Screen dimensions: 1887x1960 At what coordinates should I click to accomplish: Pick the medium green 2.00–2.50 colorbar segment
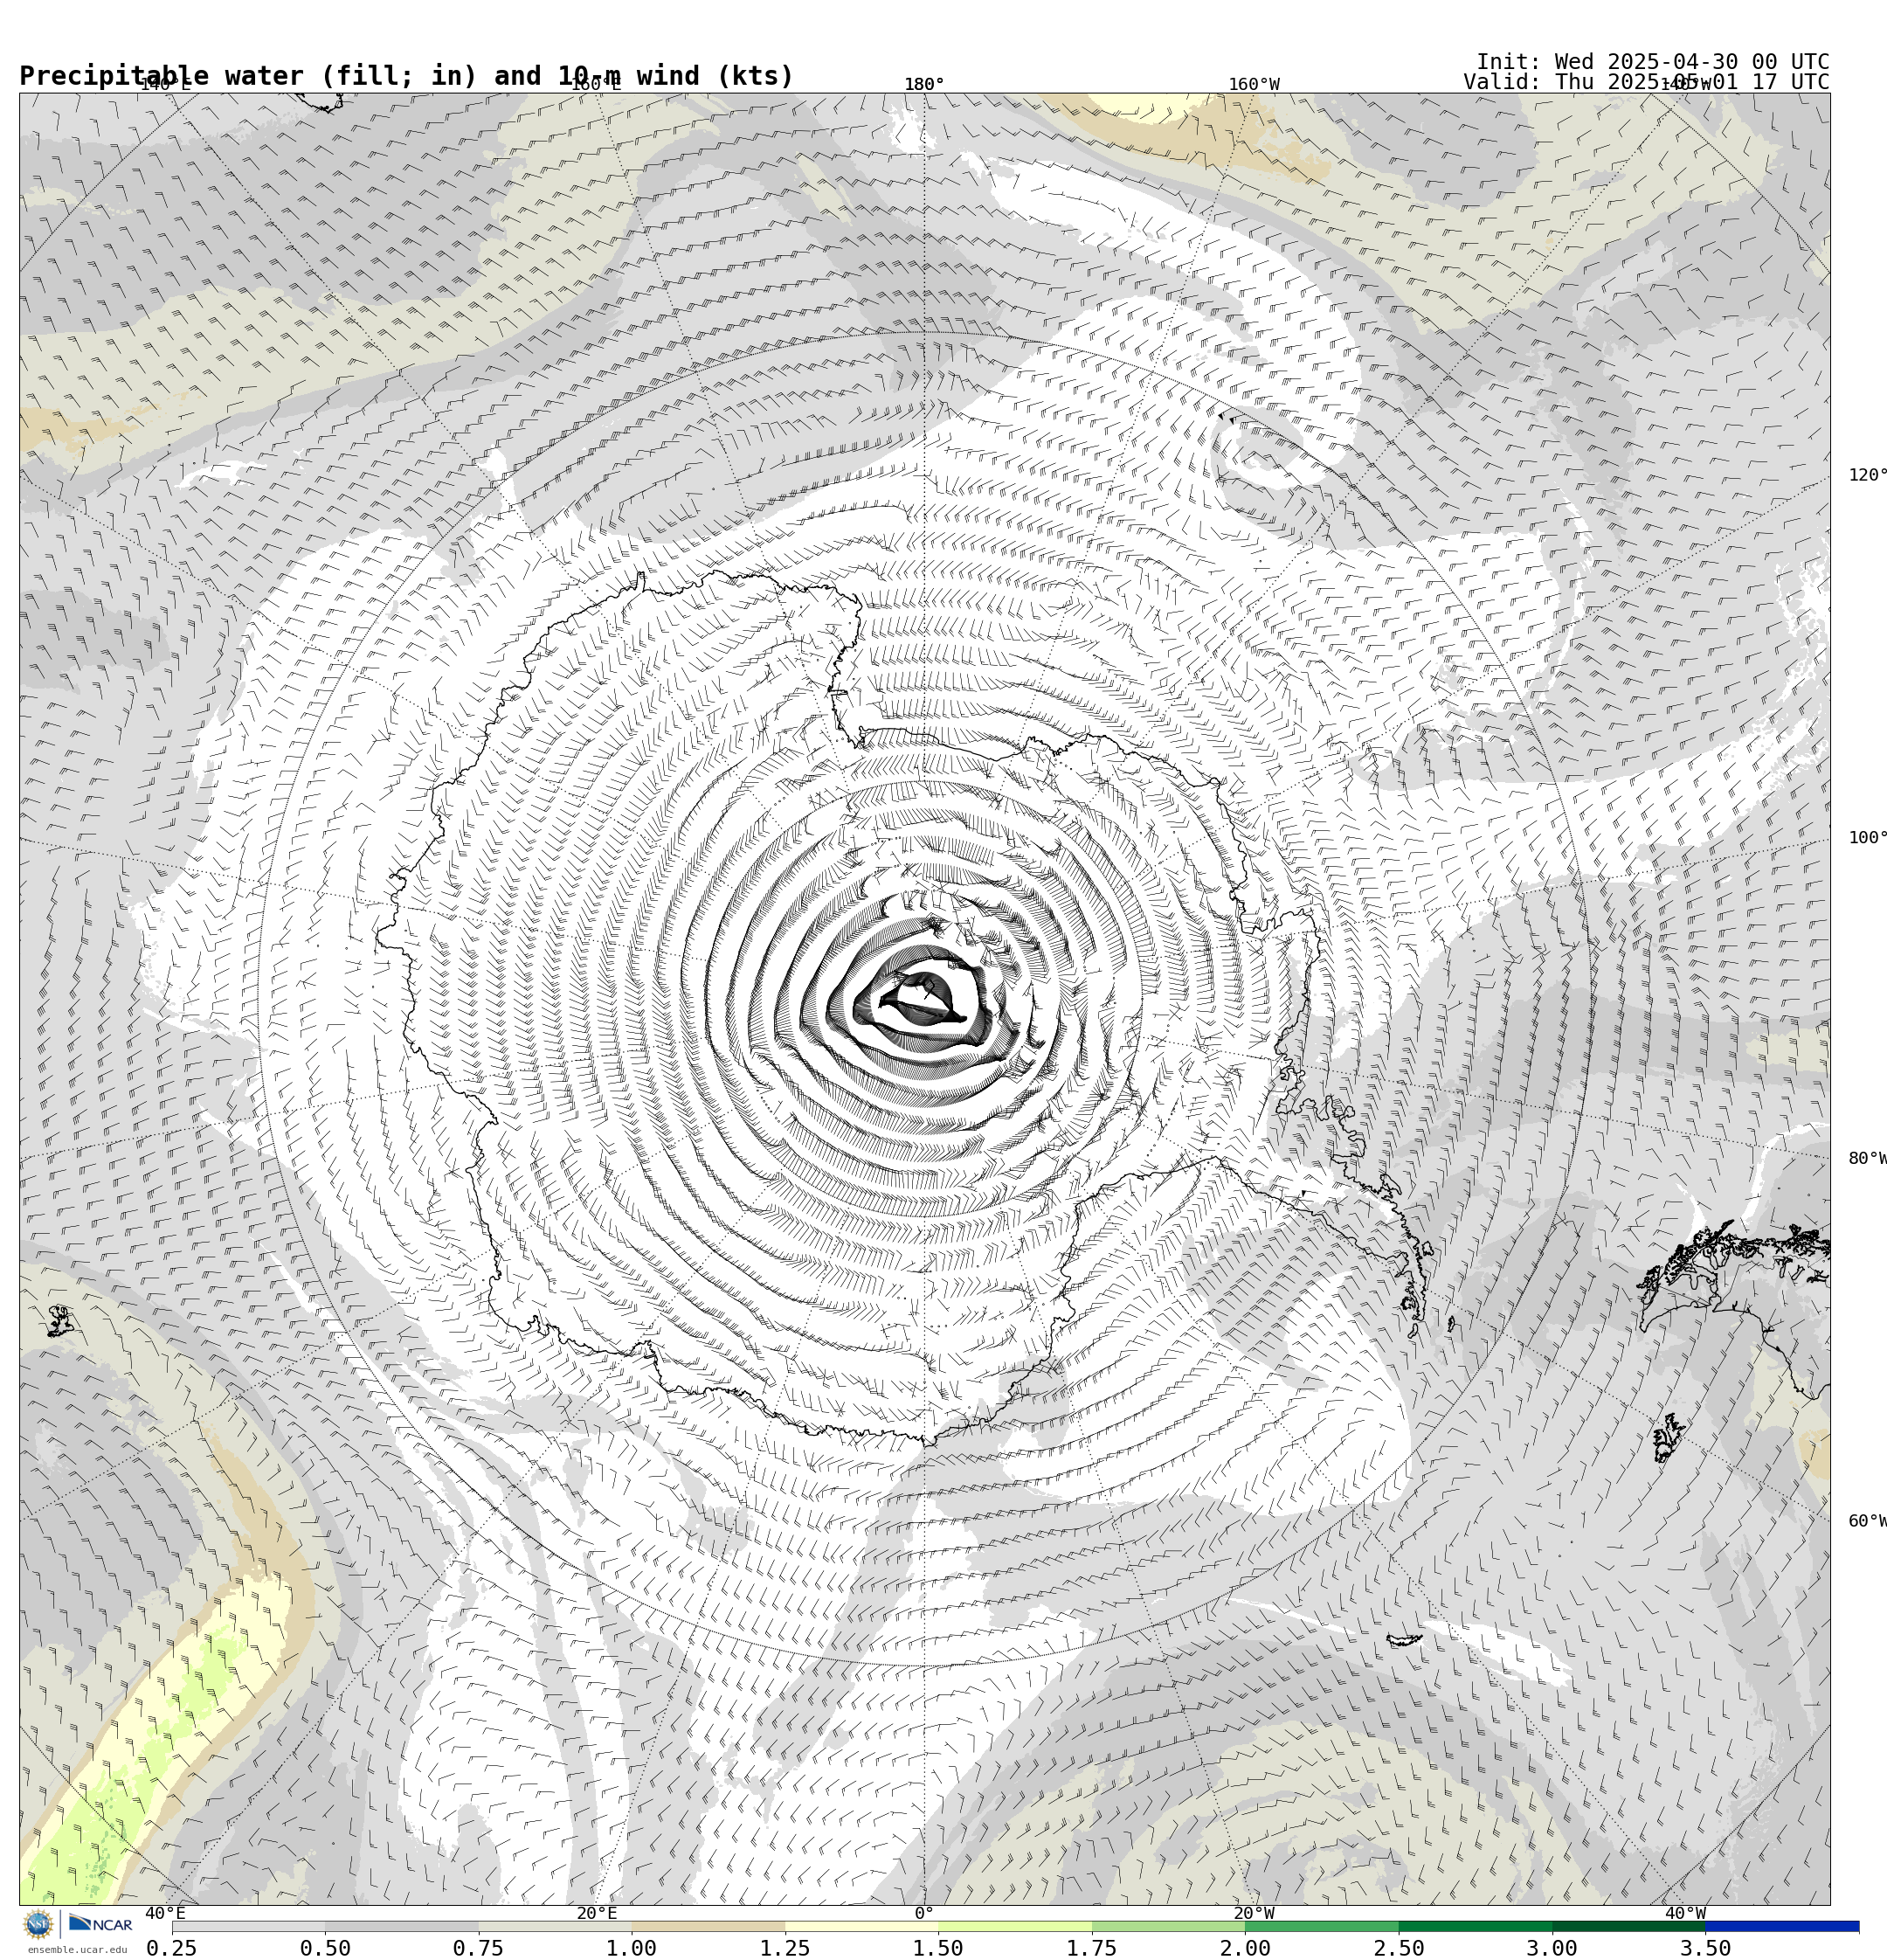coord(1322,1926)
